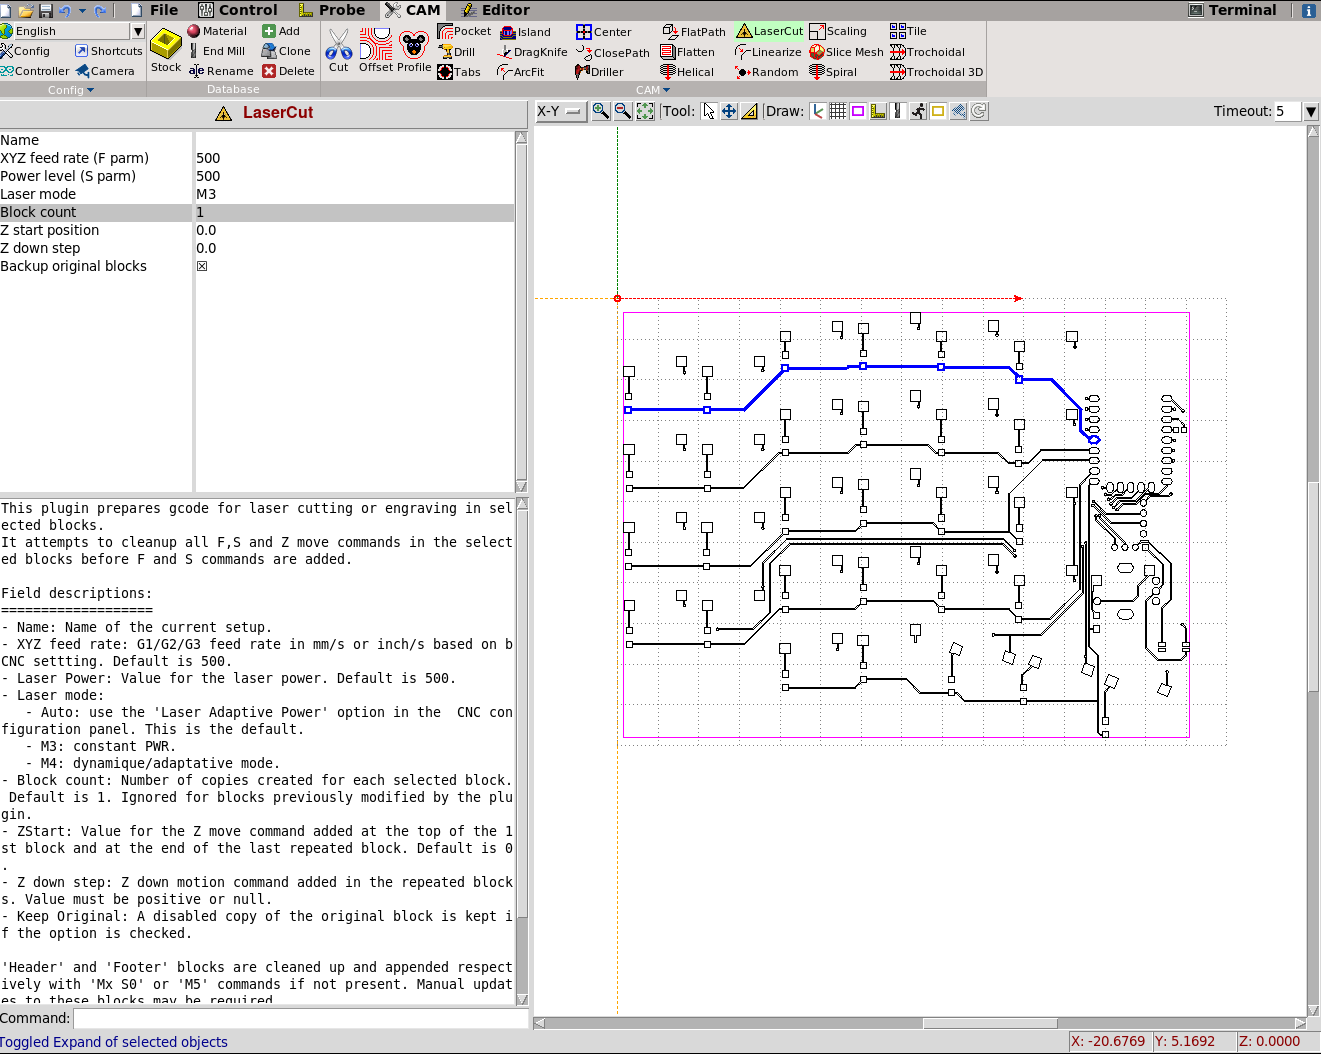Click the Island tool

tap(526, 32)
